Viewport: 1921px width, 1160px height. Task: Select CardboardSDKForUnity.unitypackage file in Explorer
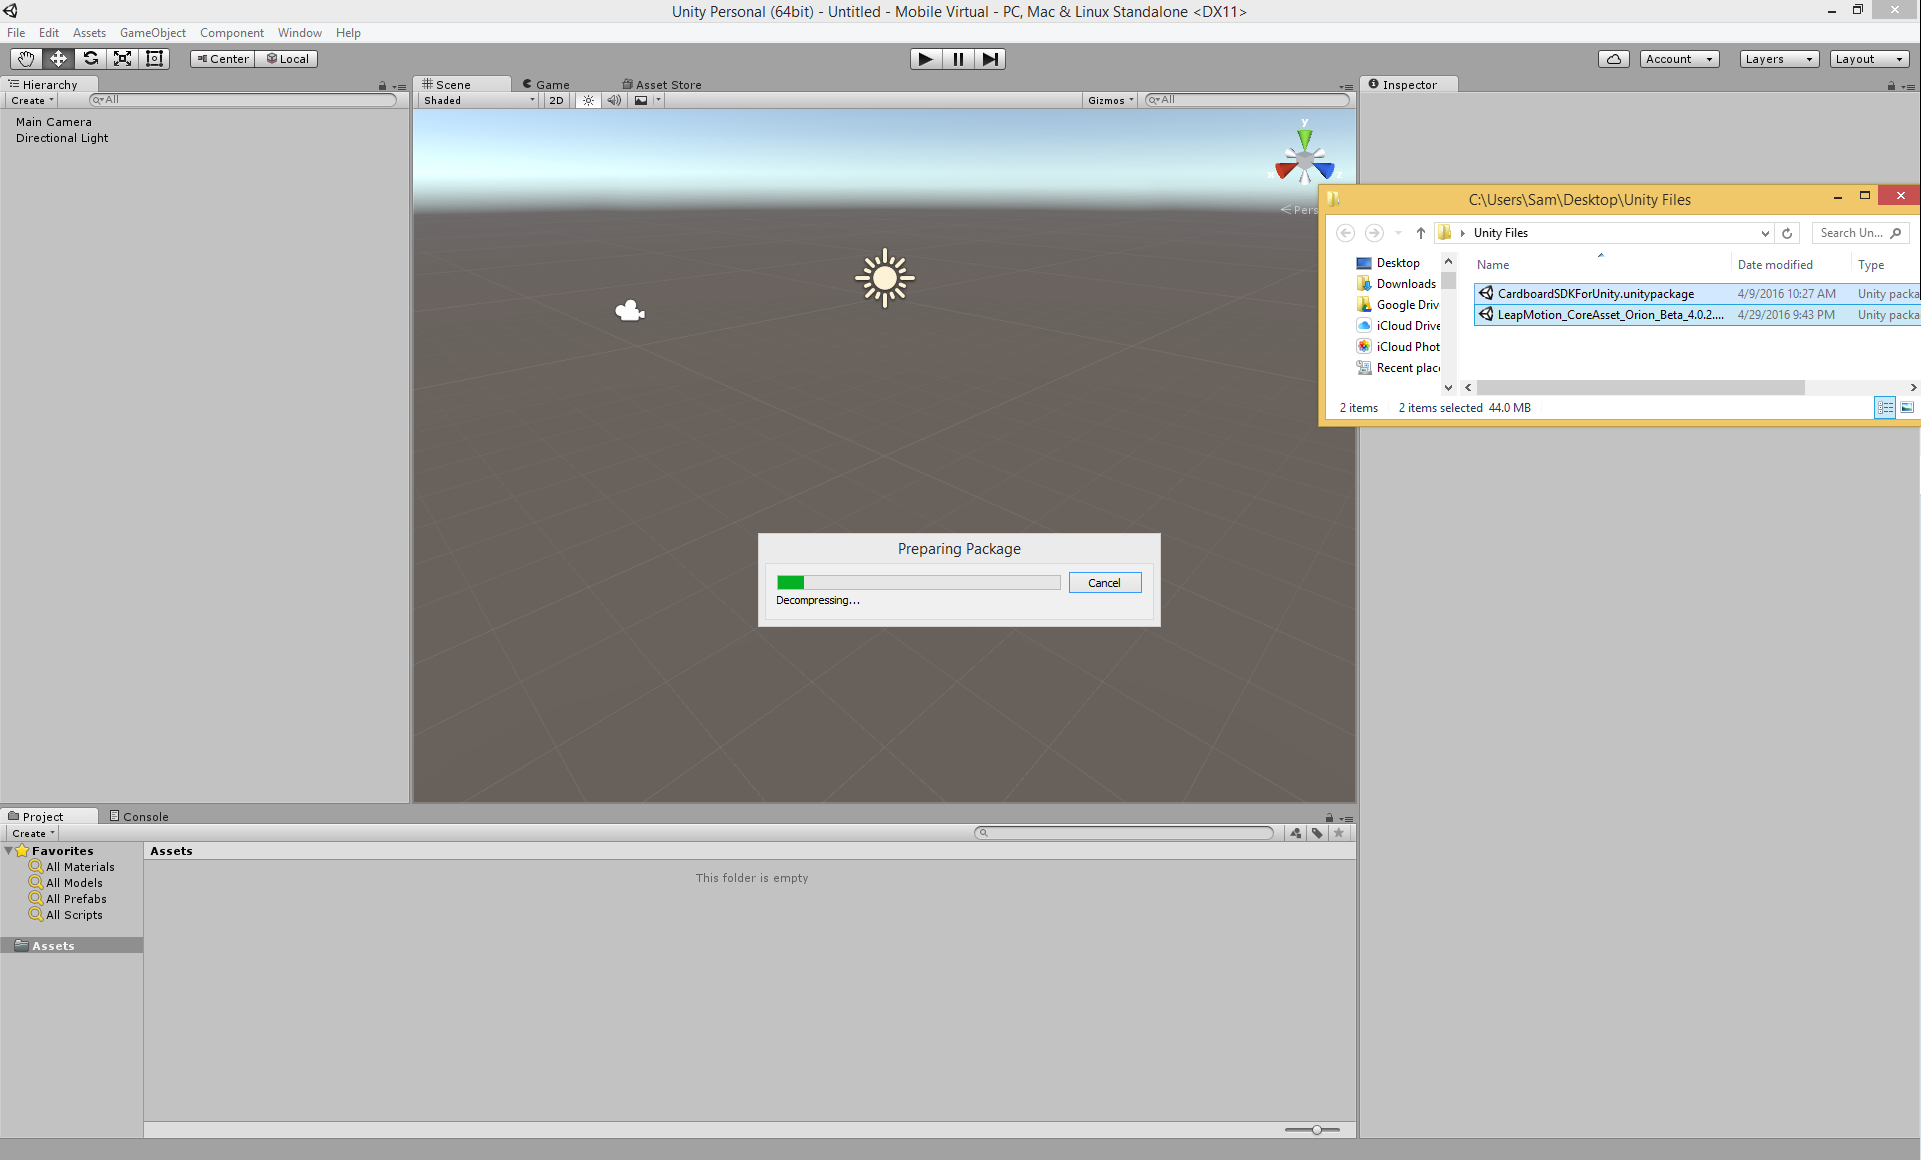[1697, 294]
